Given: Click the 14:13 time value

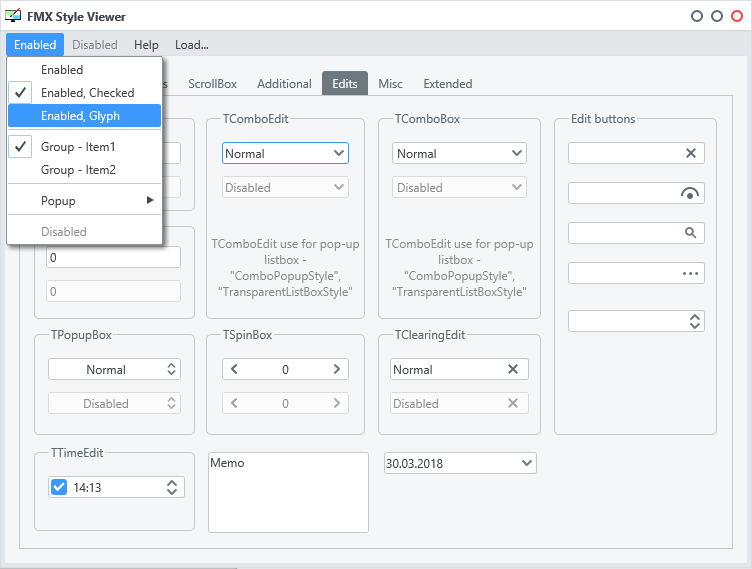Looking at the screenshot, I should (87, 487).
